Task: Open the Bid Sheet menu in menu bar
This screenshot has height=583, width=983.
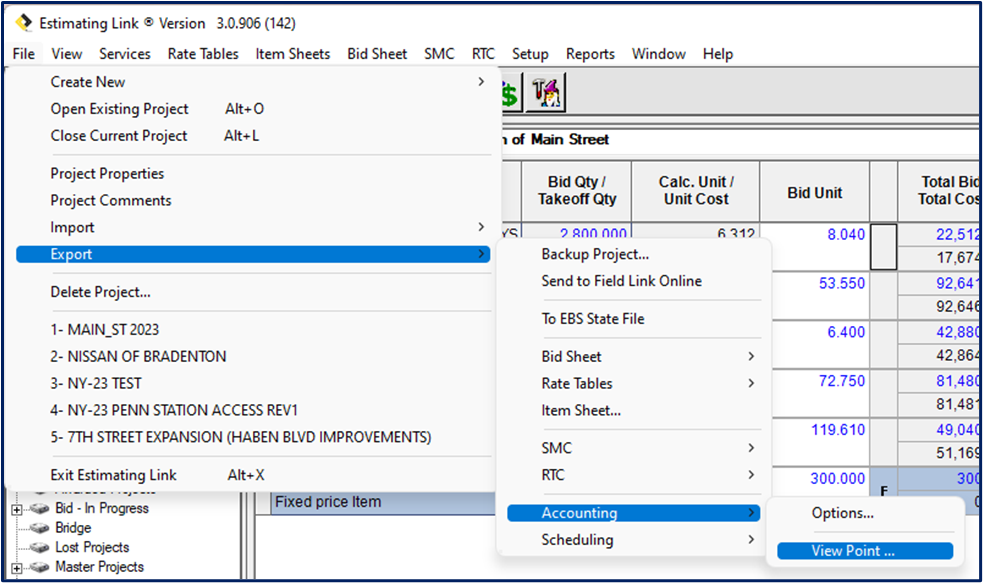Action: pyautogui.click(x=377, y=54)
